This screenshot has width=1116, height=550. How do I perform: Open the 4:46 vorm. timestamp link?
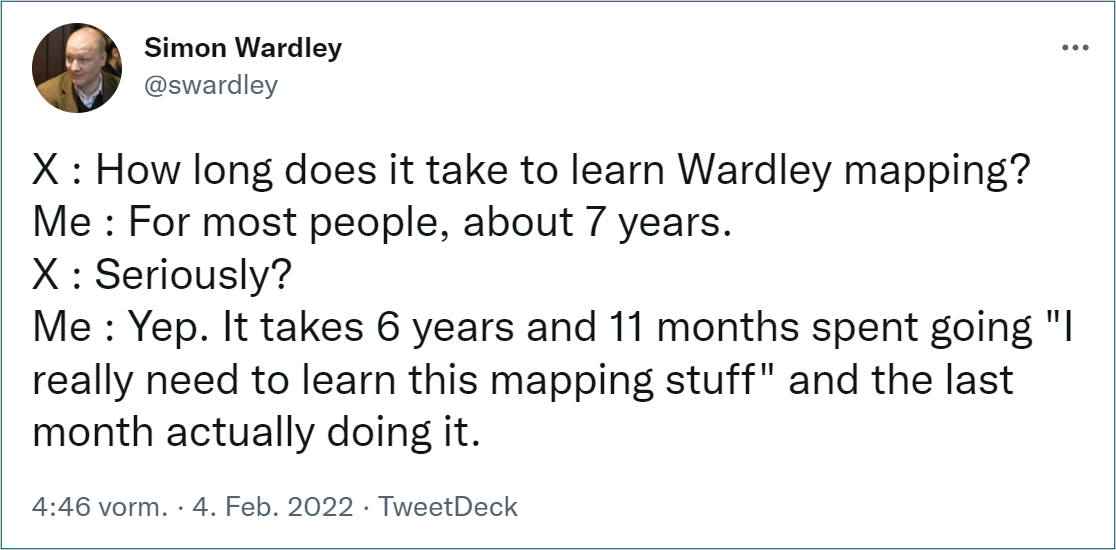tap(100, 507)
